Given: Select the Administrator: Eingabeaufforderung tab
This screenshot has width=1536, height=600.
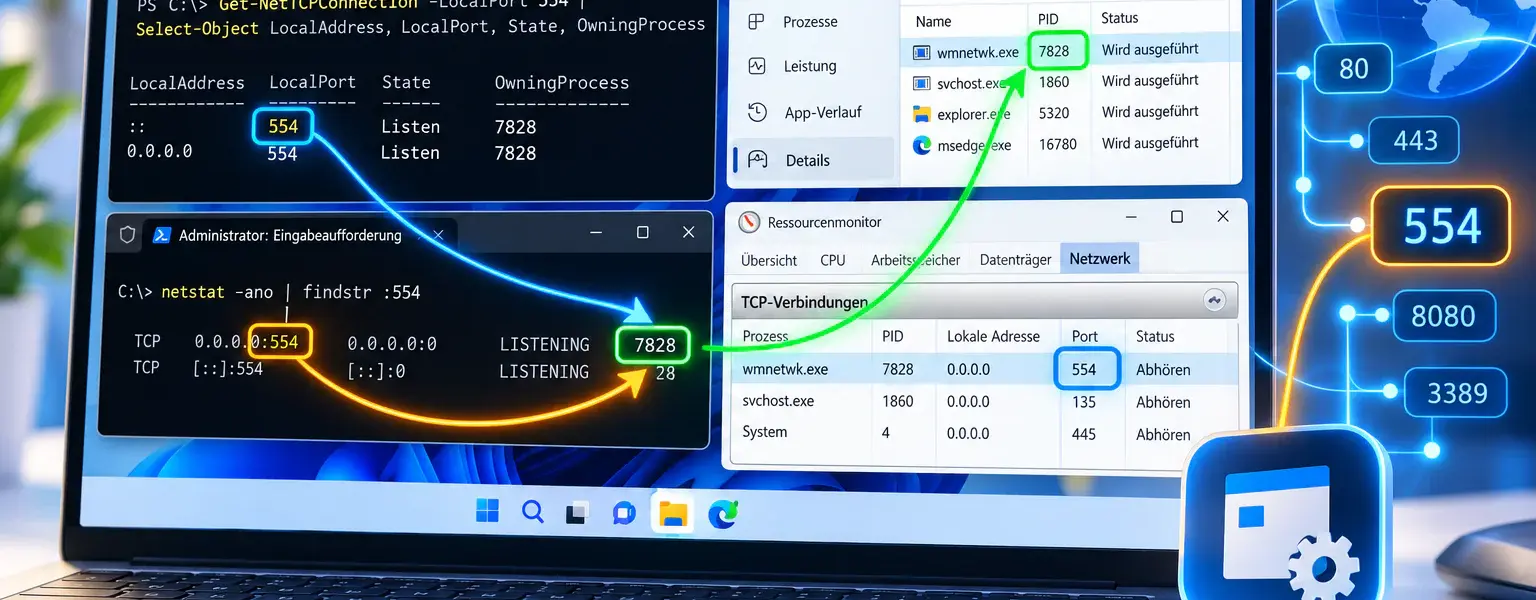Looking at the screenshot, I should click(290, 235).
